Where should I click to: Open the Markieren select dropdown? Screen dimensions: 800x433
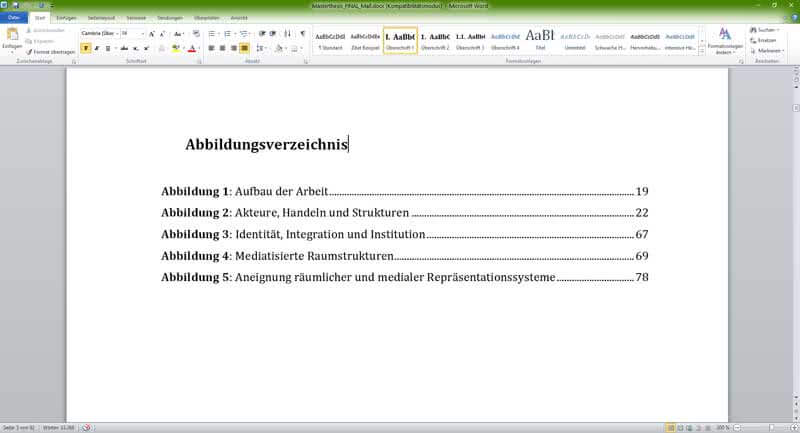(767, 51)
